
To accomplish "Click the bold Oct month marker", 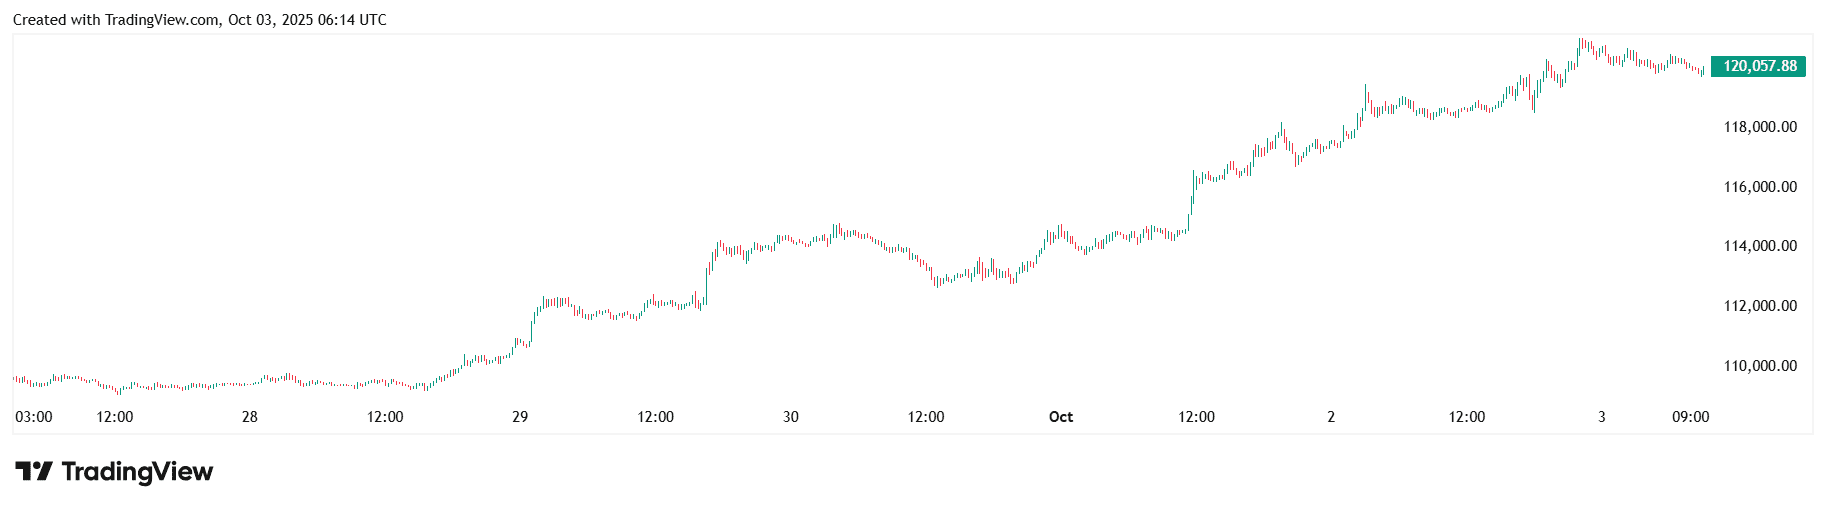I will pos(1061,417).
